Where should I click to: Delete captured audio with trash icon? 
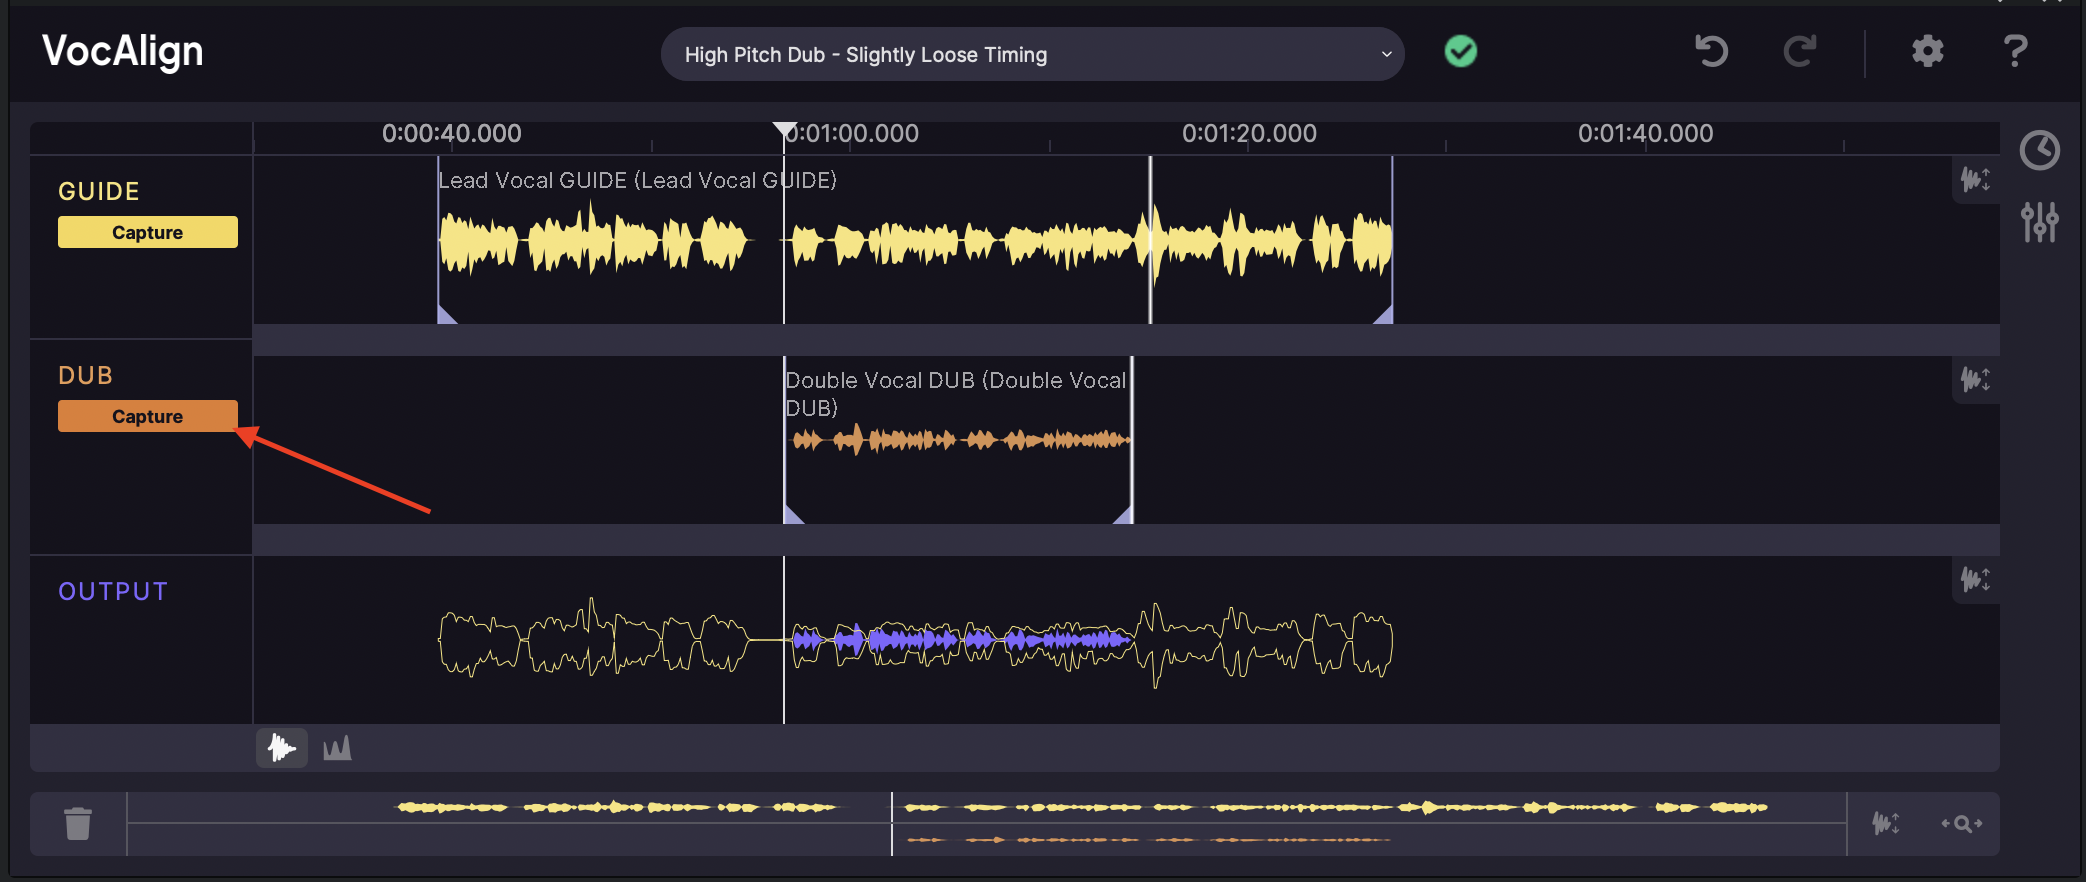(78, 824)
